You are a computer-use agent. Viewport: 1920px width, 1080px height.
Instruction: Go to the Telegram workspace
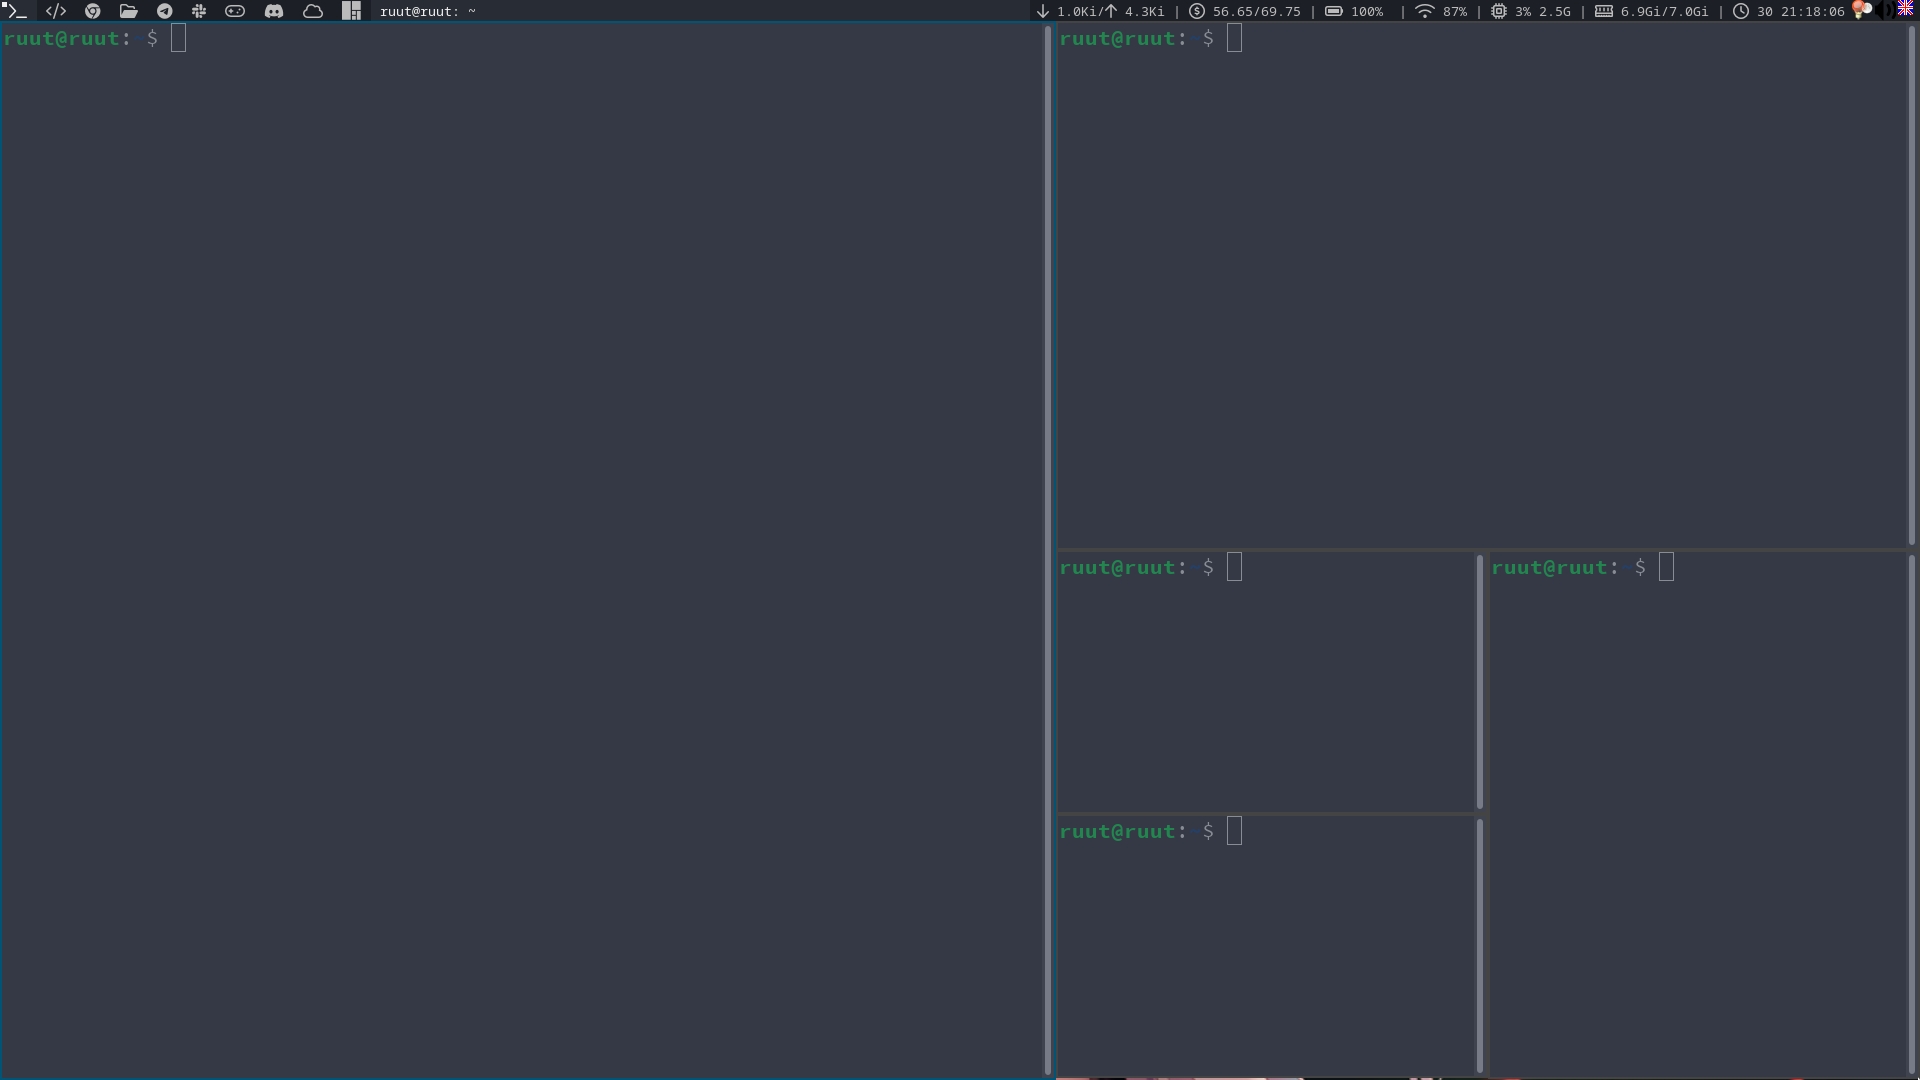click(x=164, y=11)
